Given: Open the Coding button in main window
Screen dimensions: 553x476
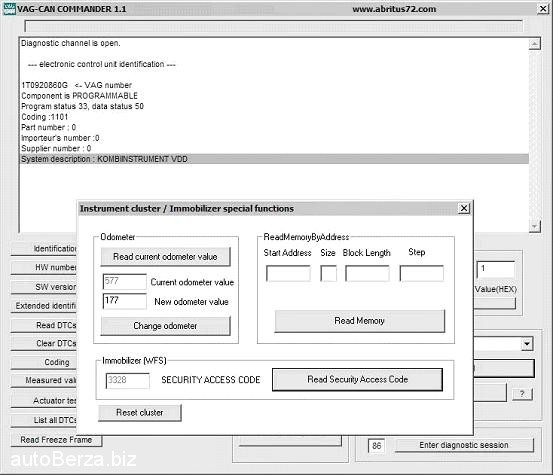Looking at the screenshot, I should pos(44,362).
